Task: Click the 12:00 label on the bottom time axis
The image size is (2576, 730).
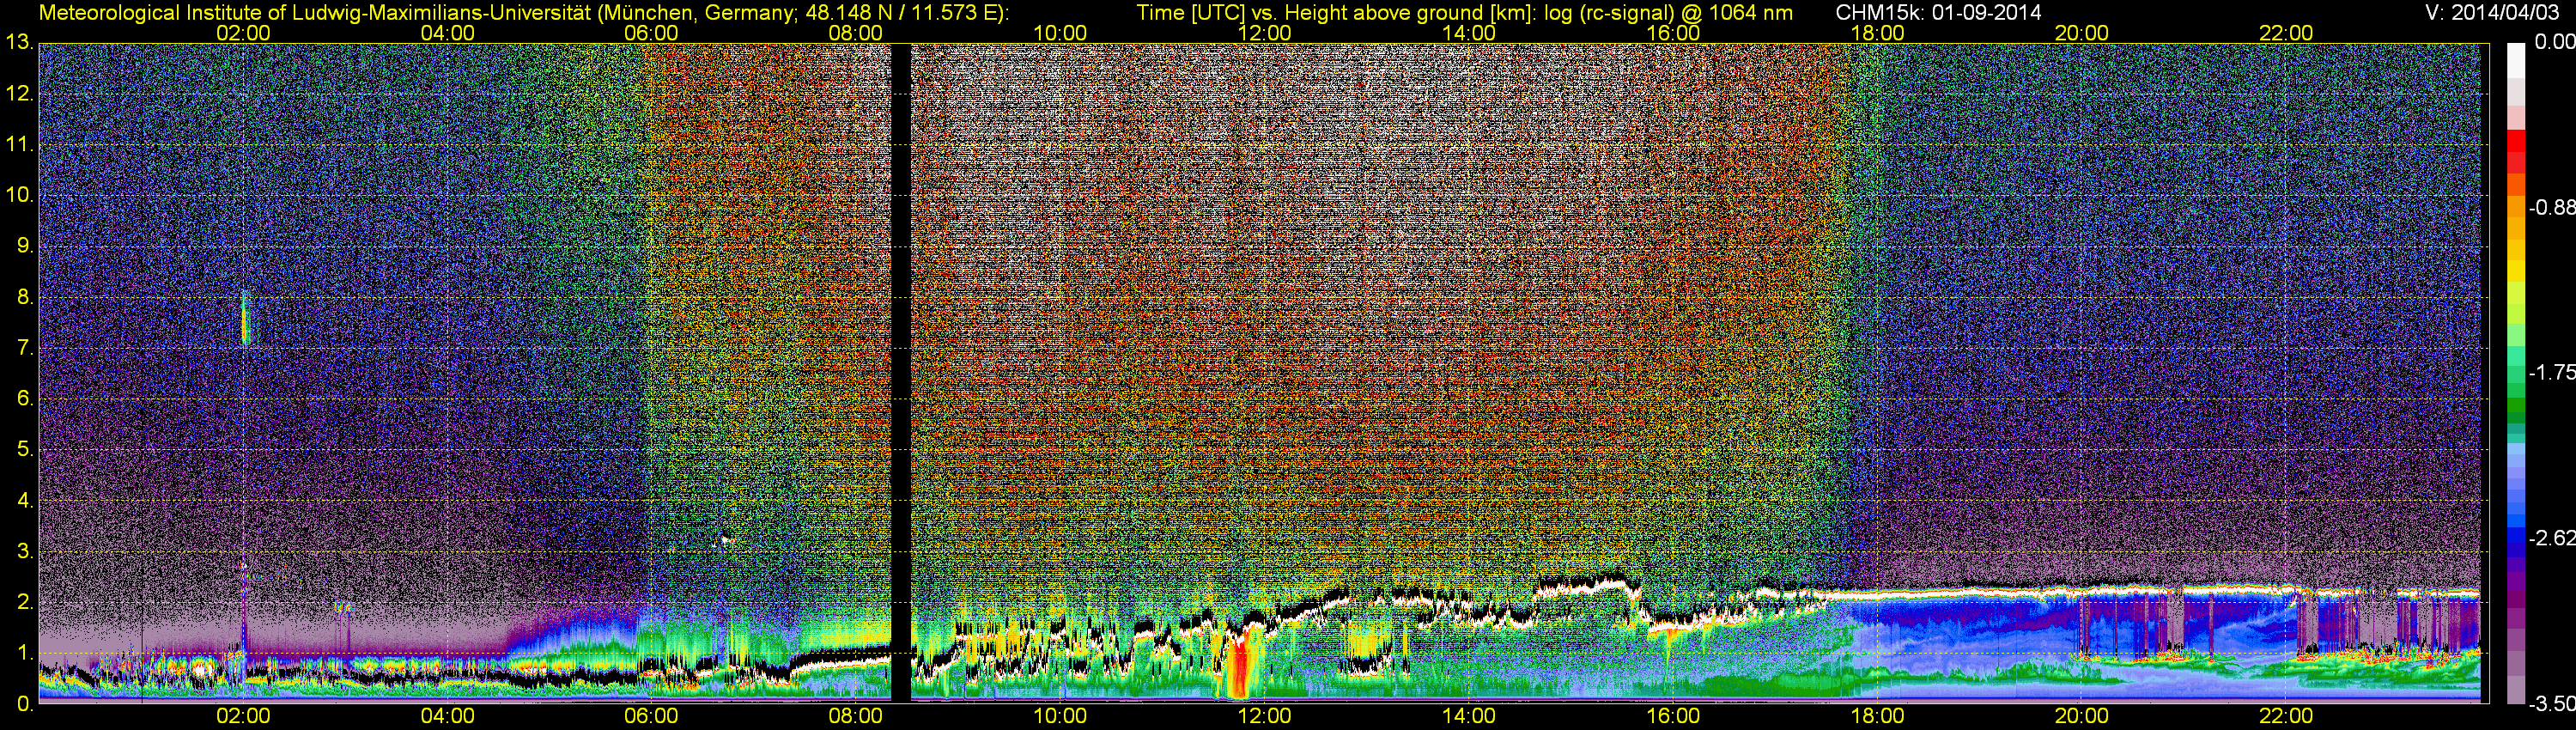Action: [1264, 717]
